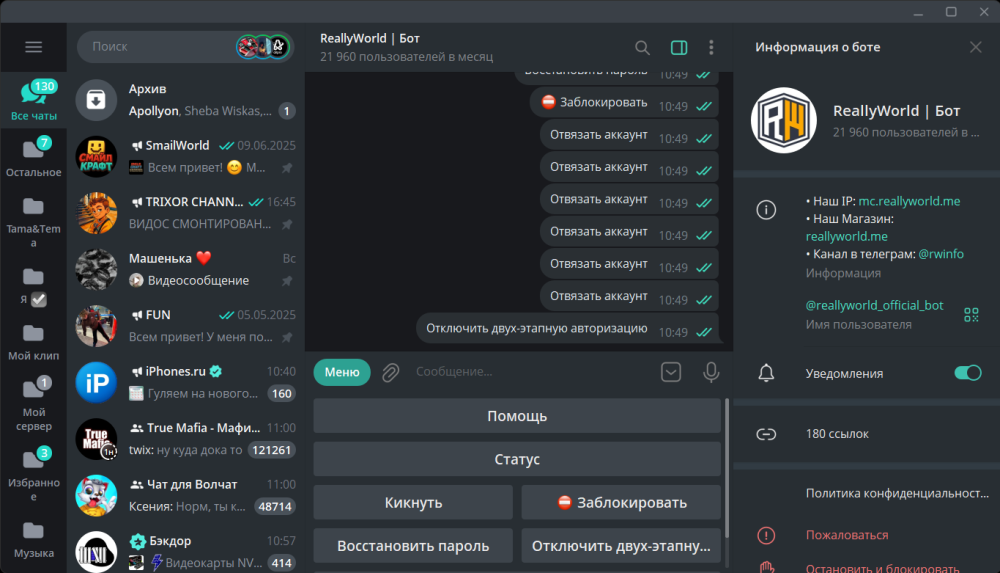Maximize the Telegram window
The image size is (1000, 573).
[951, 11]
